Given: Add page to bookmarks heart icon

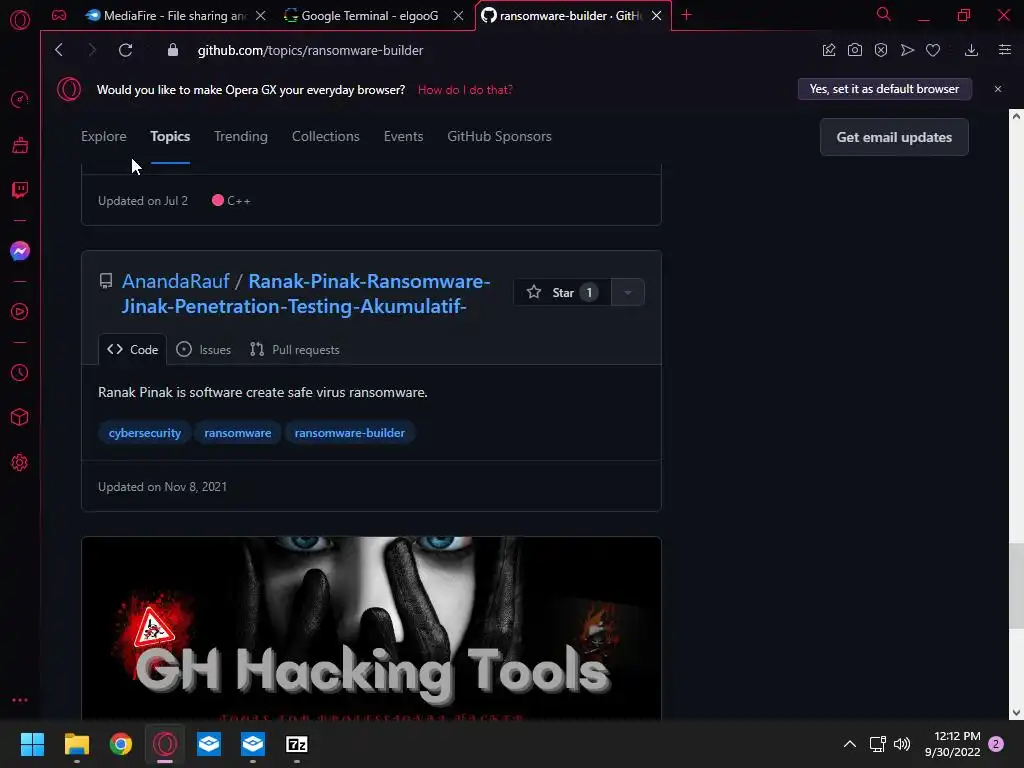Looking at the screenshot, I should [x=933, y=50].
